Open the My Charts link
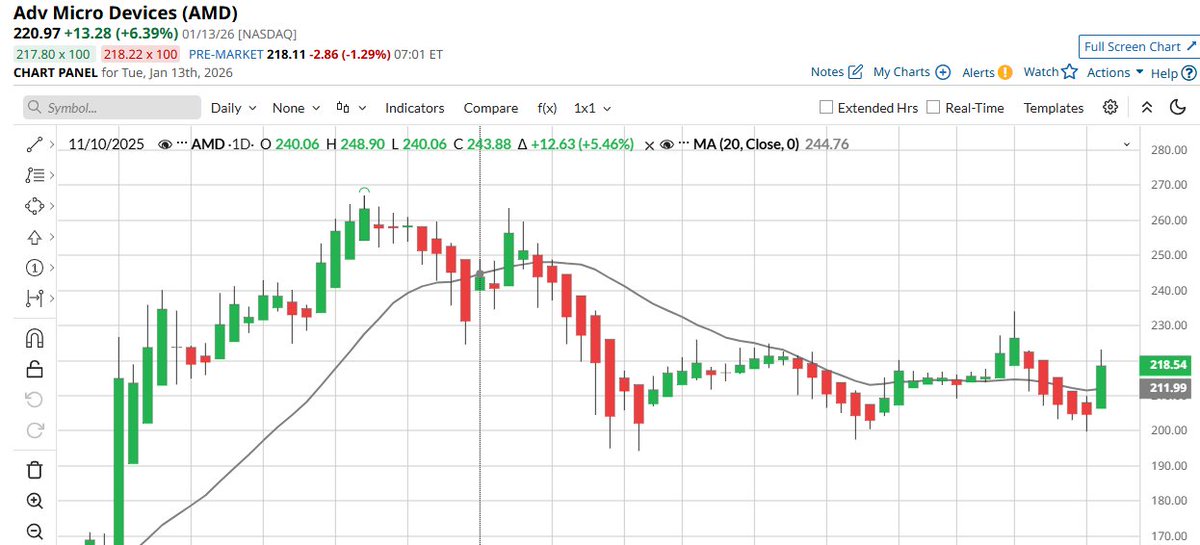Viewport: 1200px width, 545px height. pos(902,72)
